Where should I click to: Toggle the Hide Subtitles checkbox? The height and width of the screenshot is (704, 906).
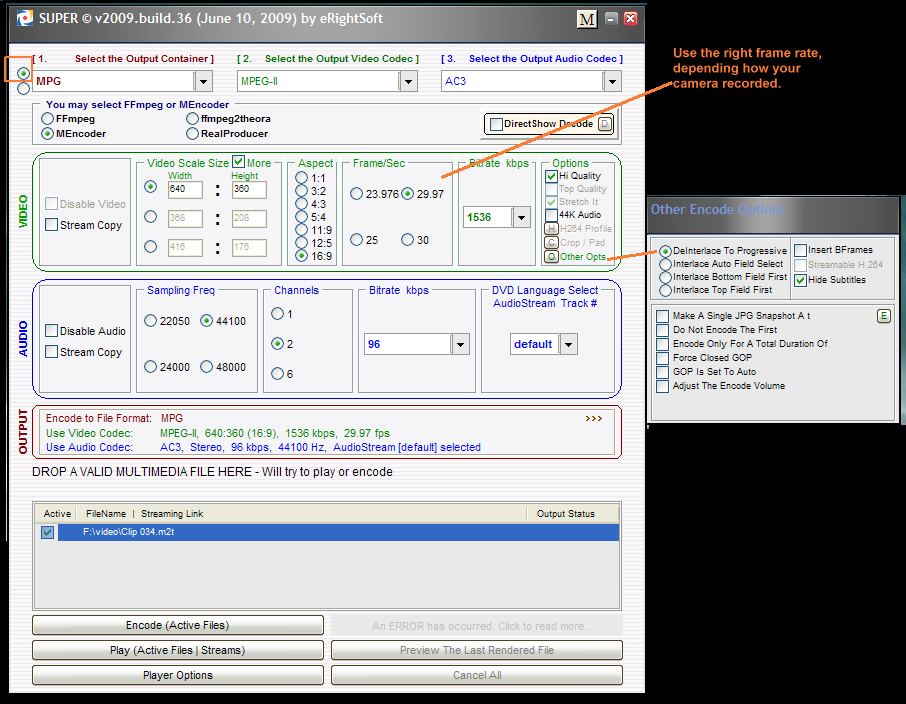click(x=800, y=280)
